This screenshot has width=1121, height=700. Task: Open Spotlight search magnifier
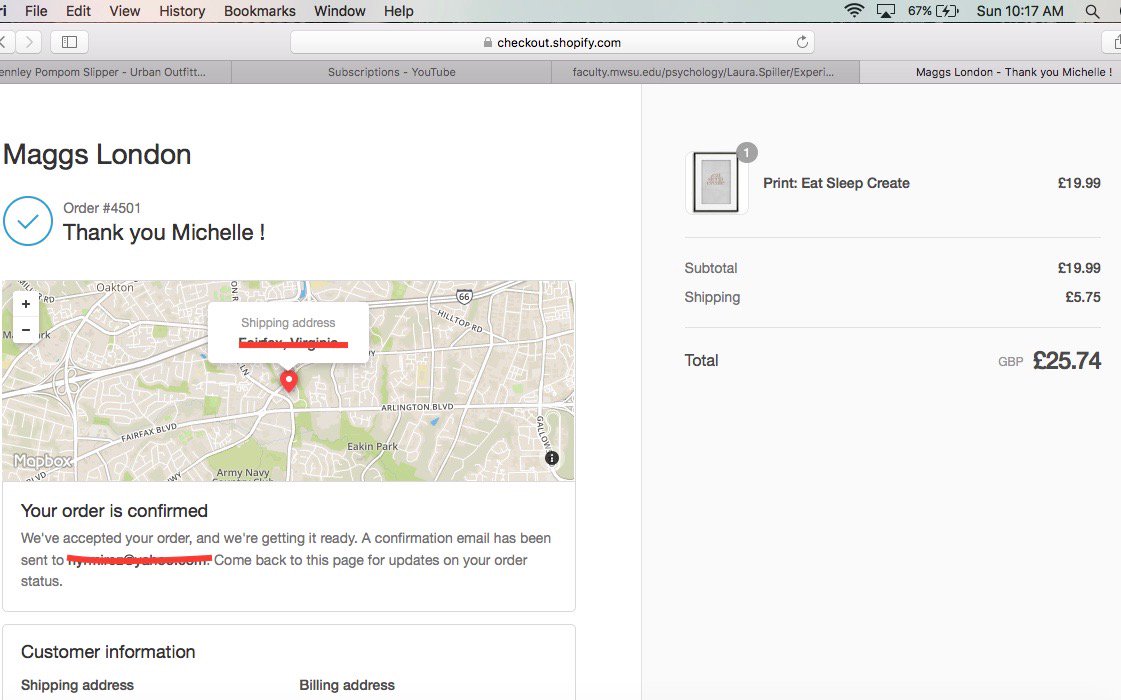1092,11
